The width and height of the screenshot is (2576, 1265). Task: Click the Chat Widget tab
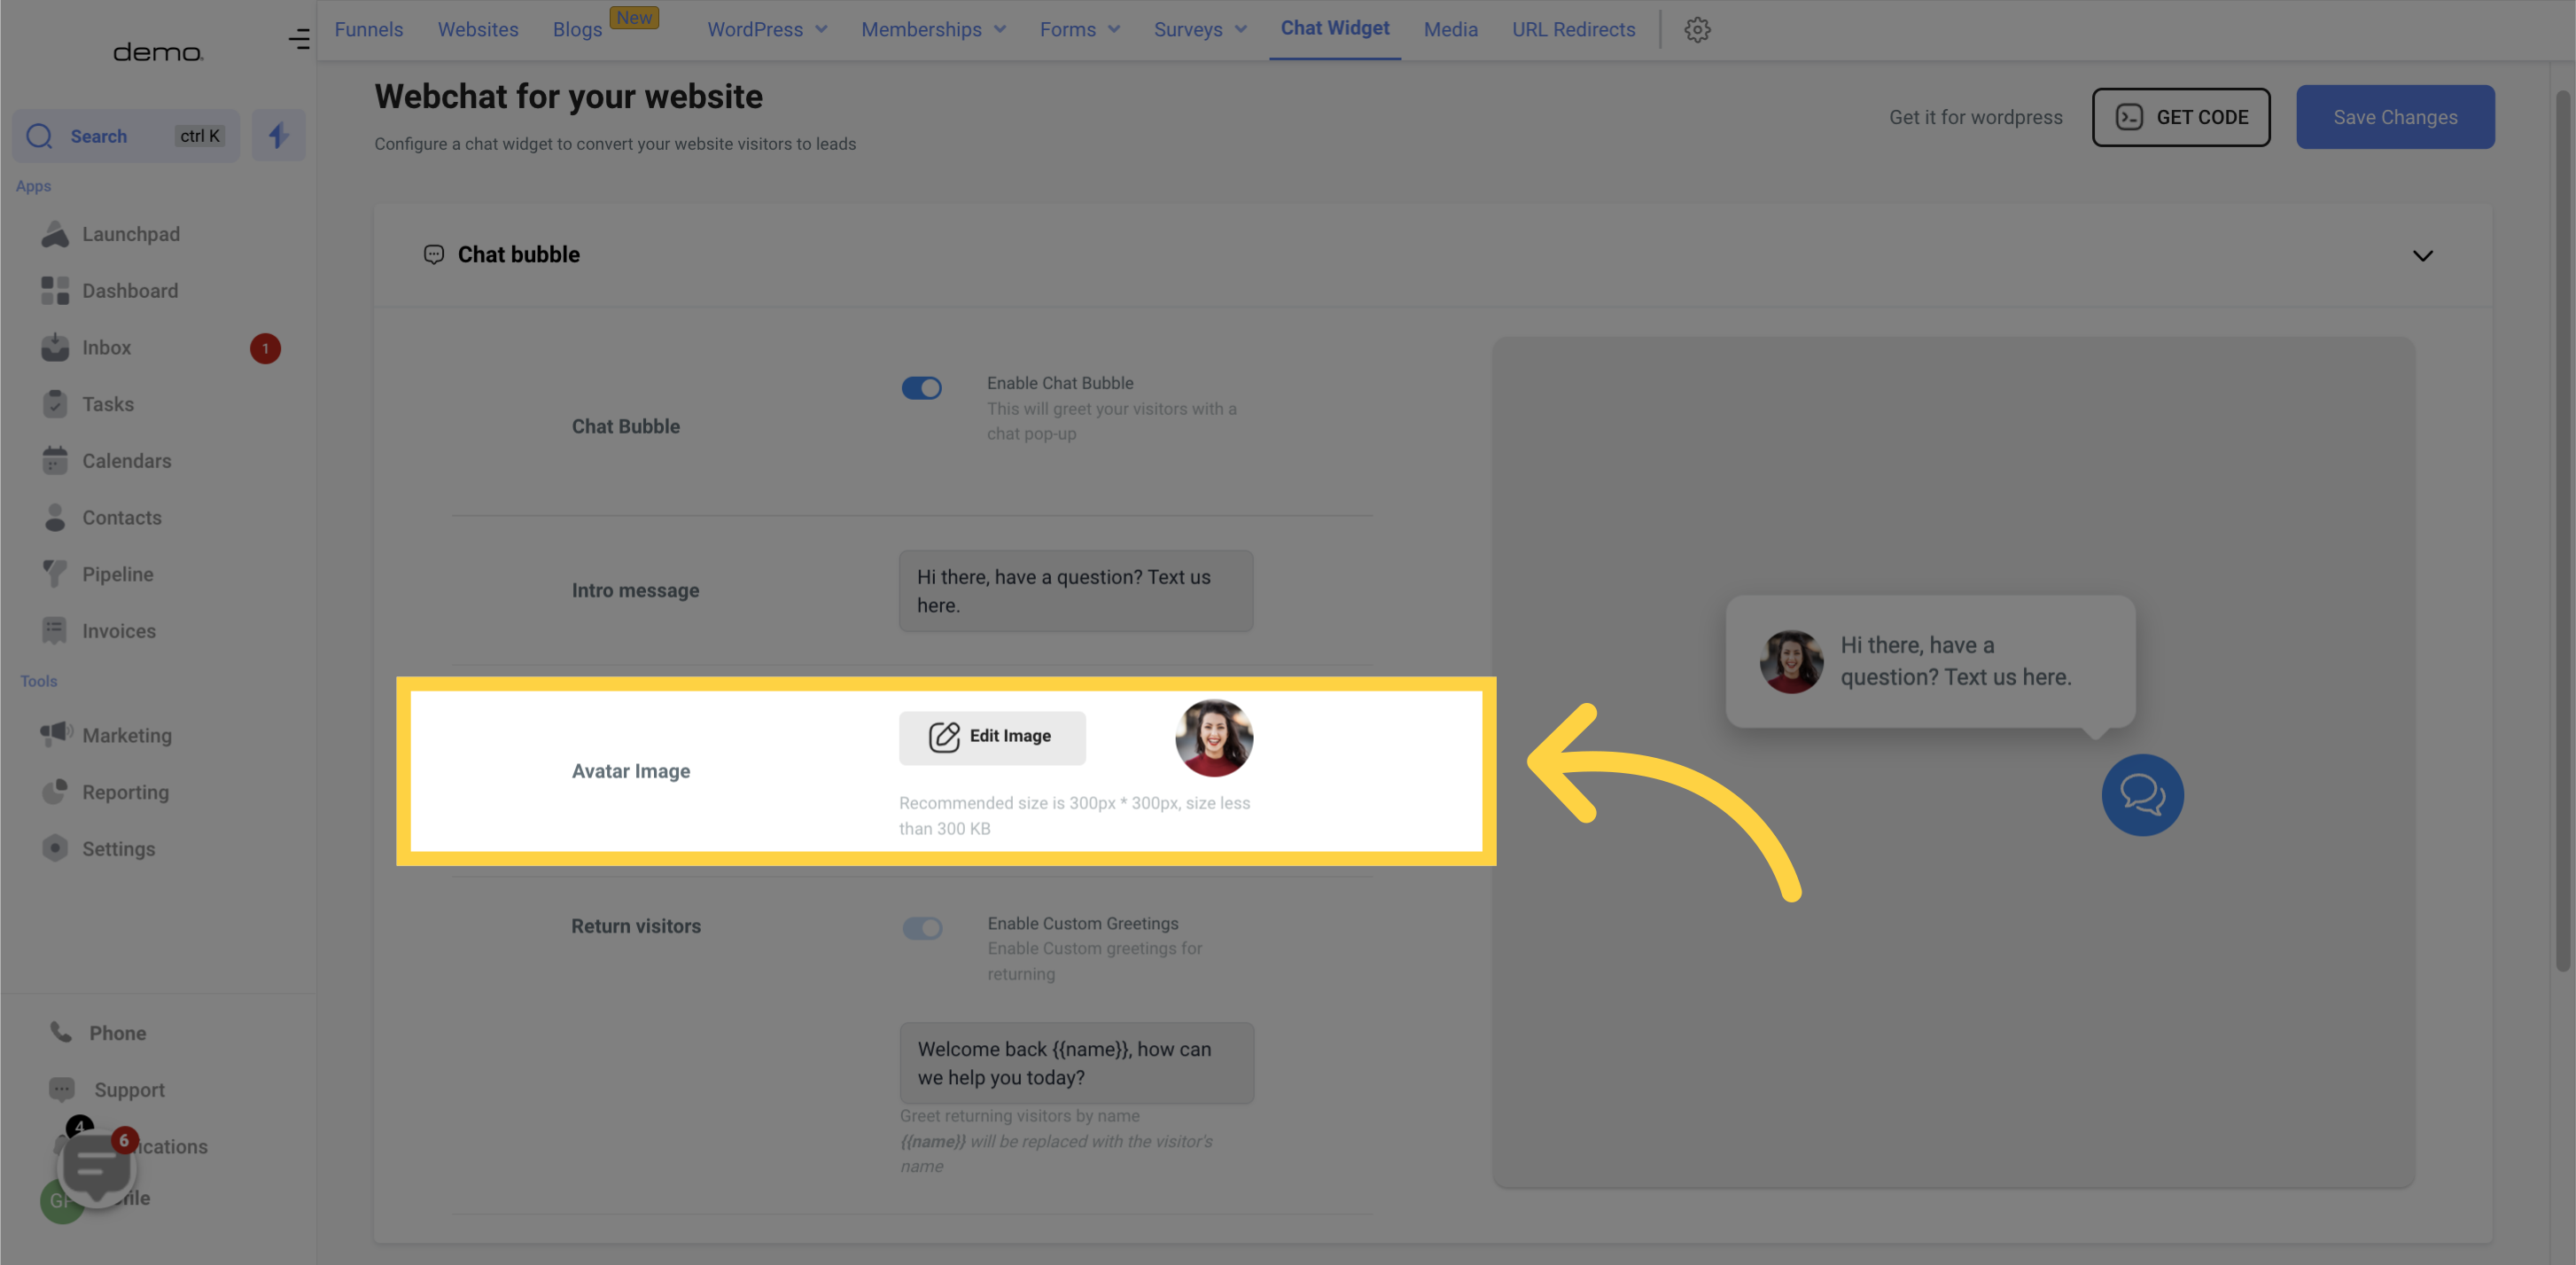pyautogui.click(x=1335, y=29)
